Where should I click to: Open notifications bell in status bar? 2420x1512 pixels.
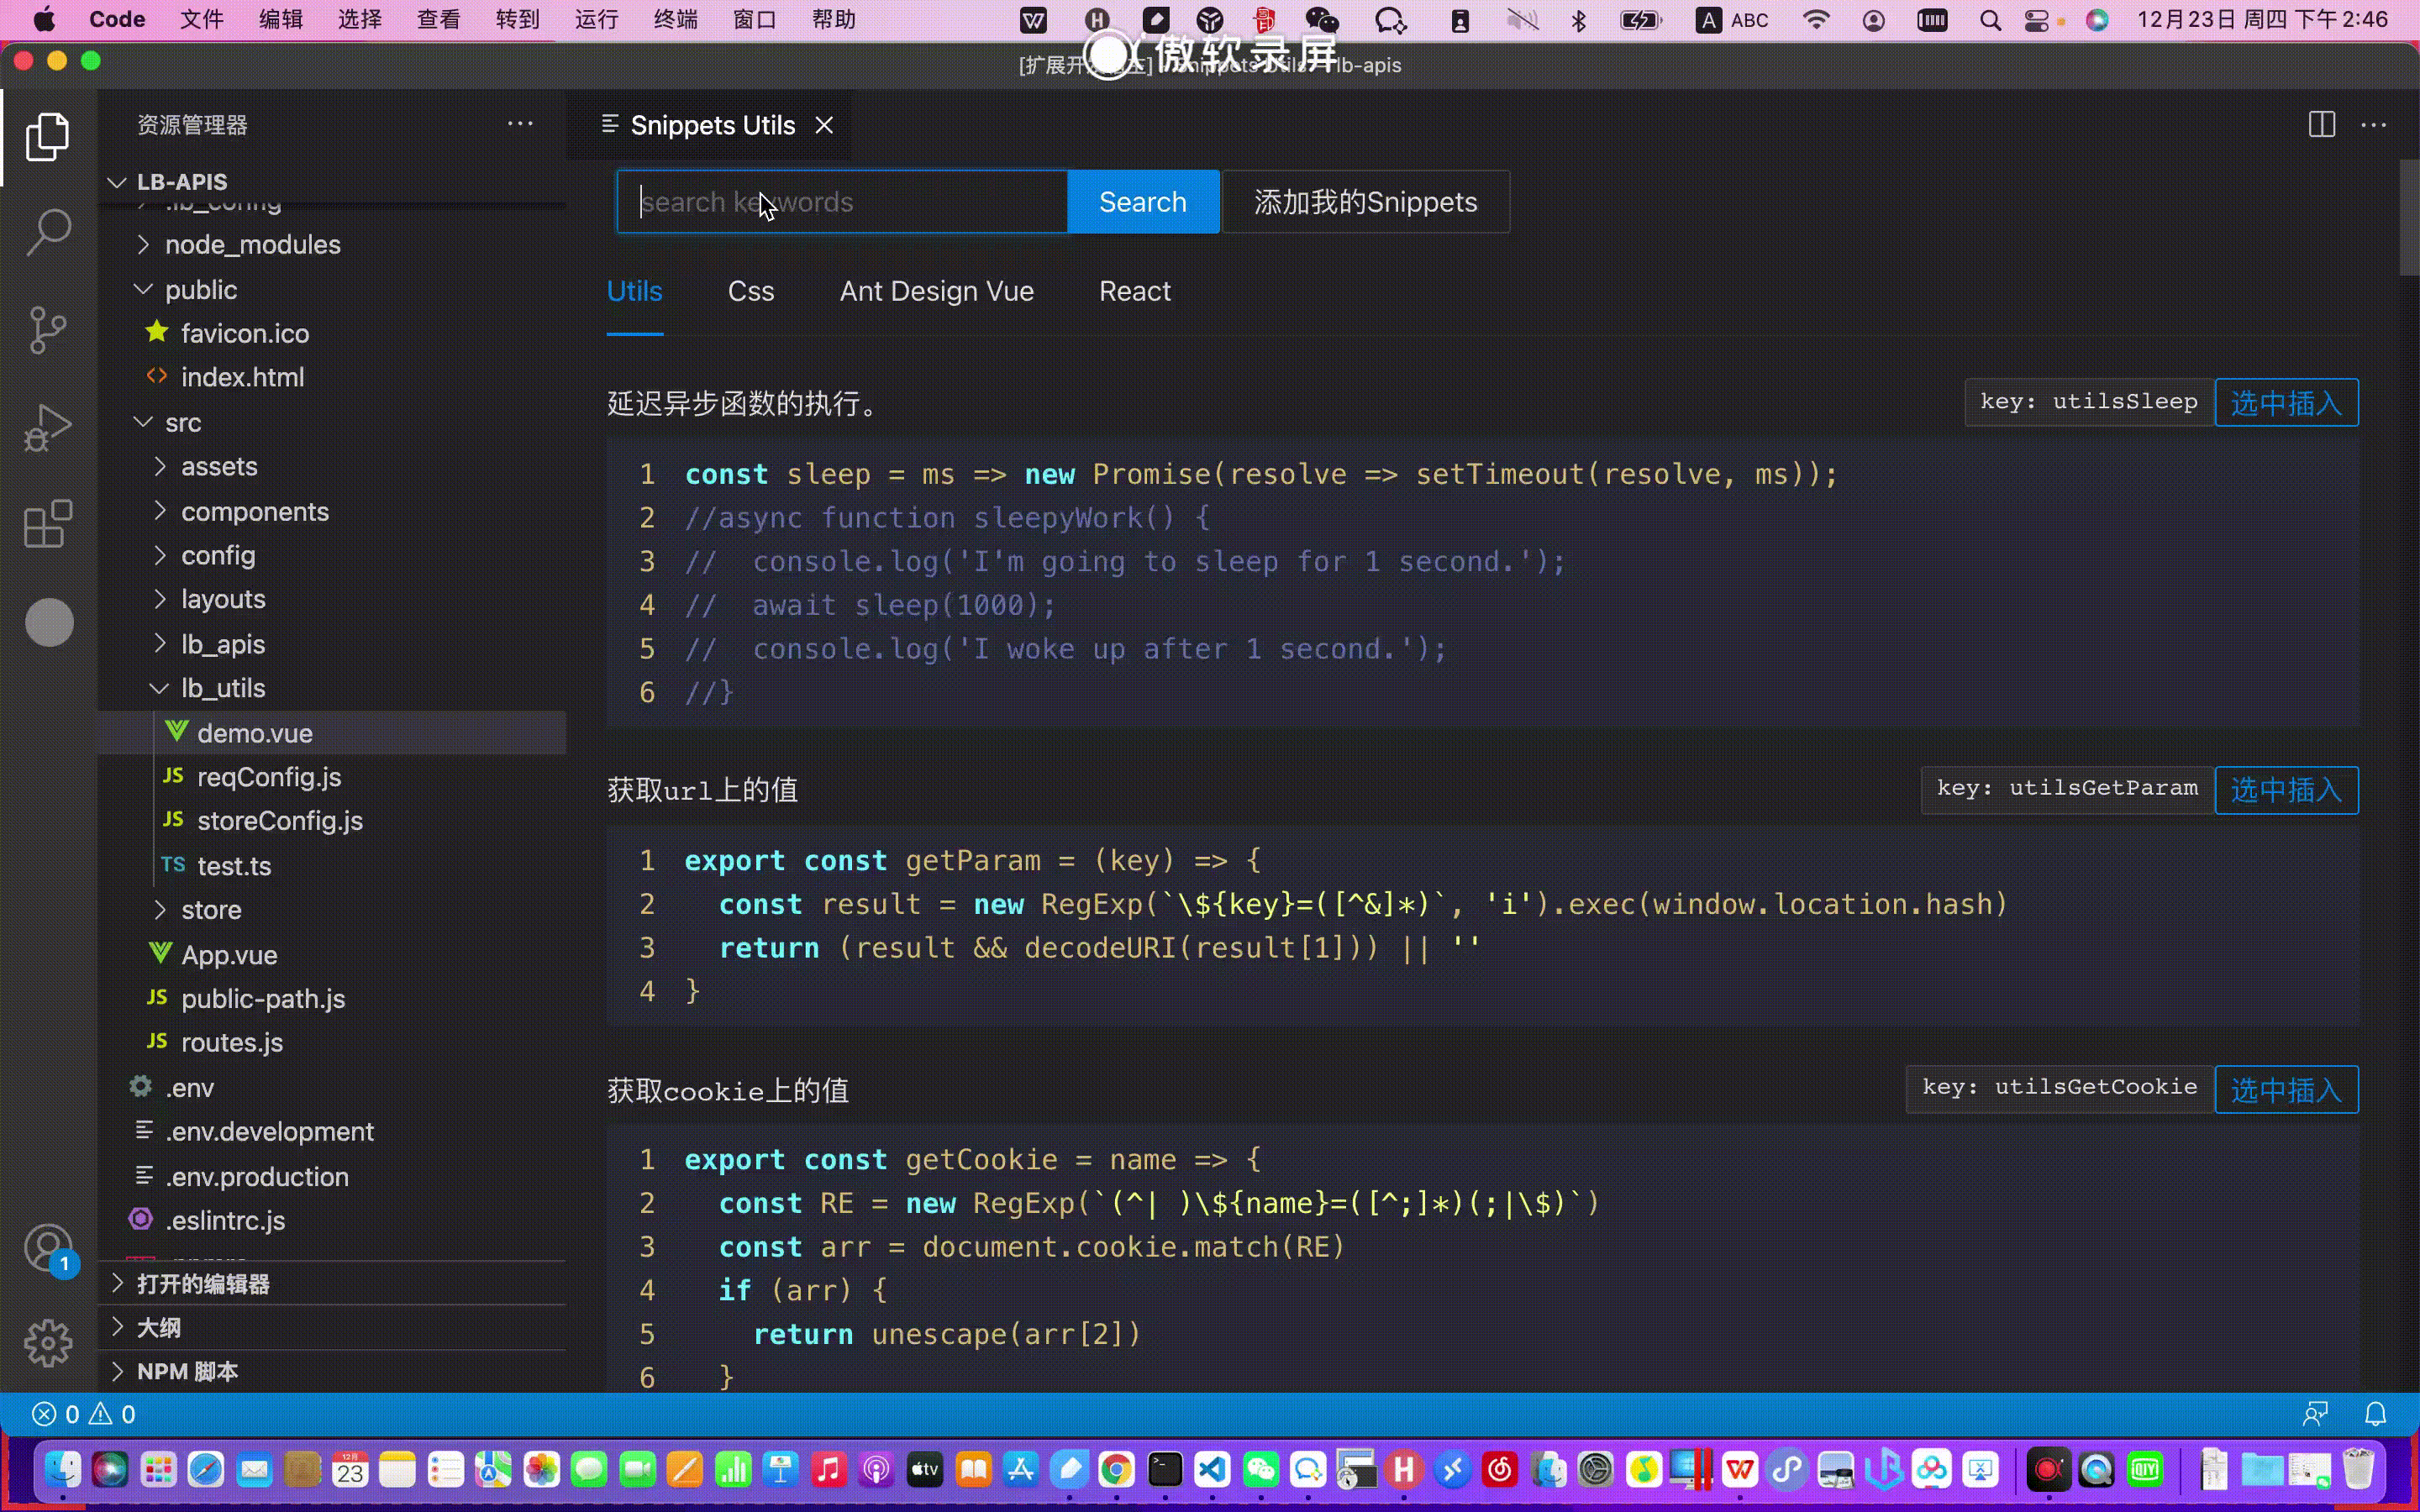[2375, 1414]
